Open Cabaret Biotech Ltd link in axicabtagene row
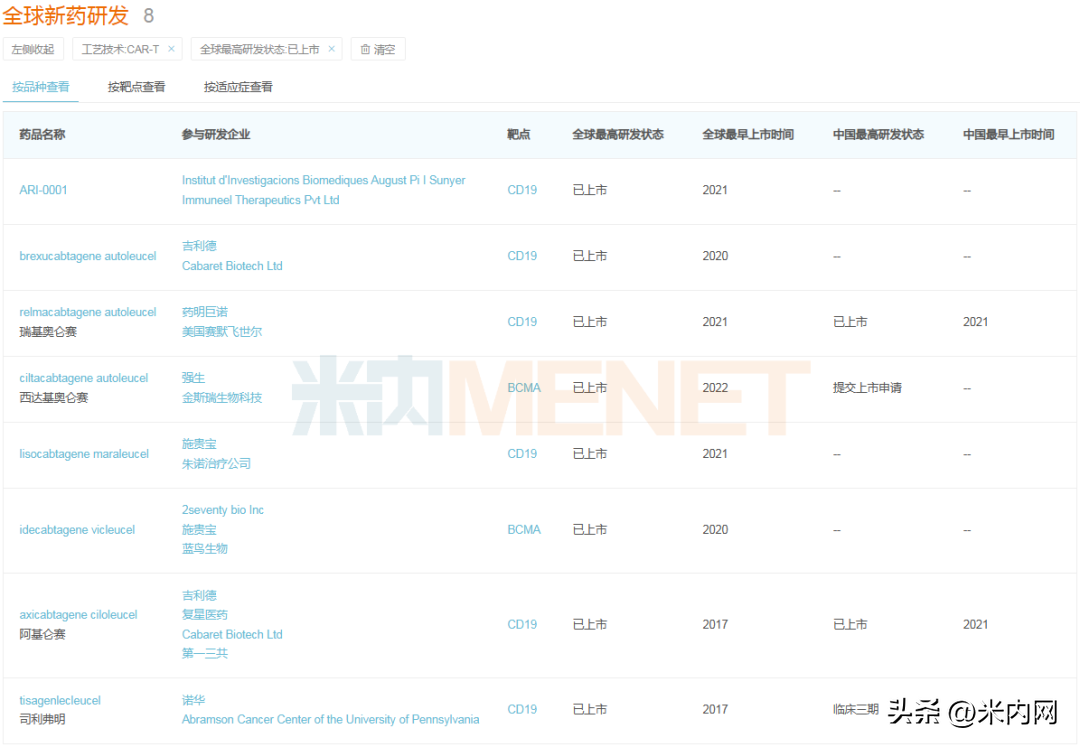 (232, 634)
